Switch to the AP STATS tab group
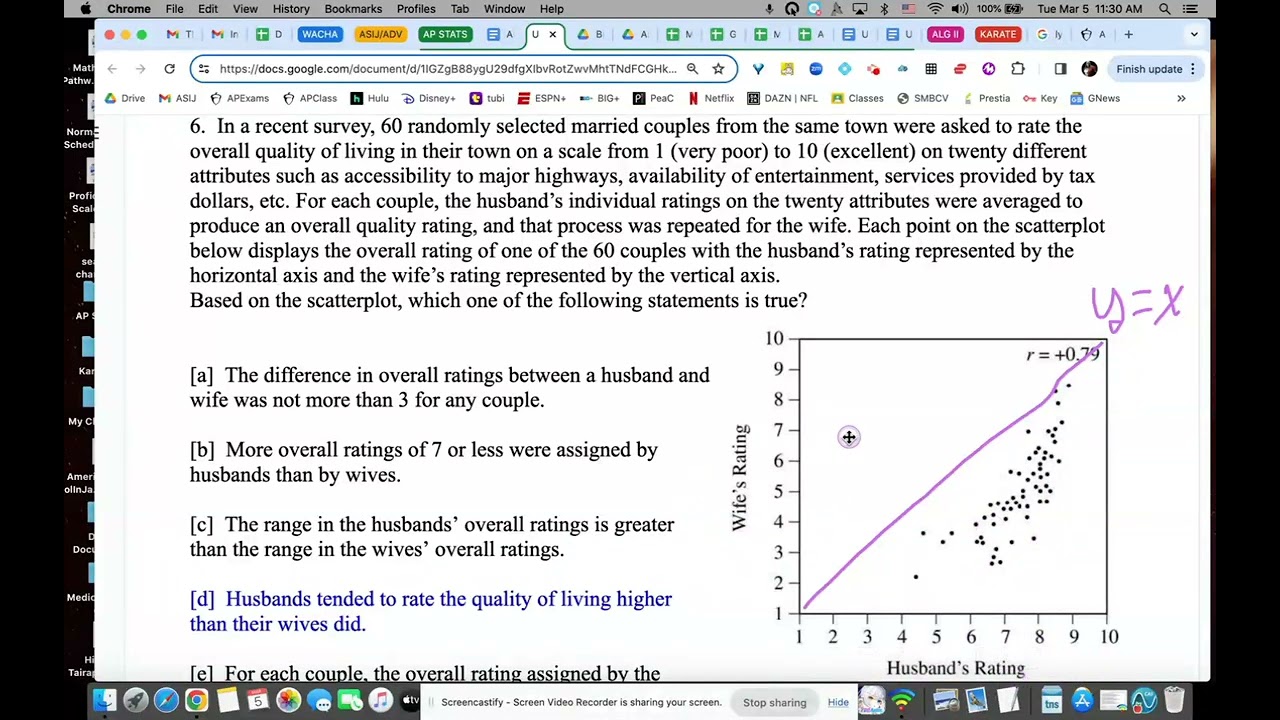The height and width of the screenshot is (720, 1280). tap(445, 34)
